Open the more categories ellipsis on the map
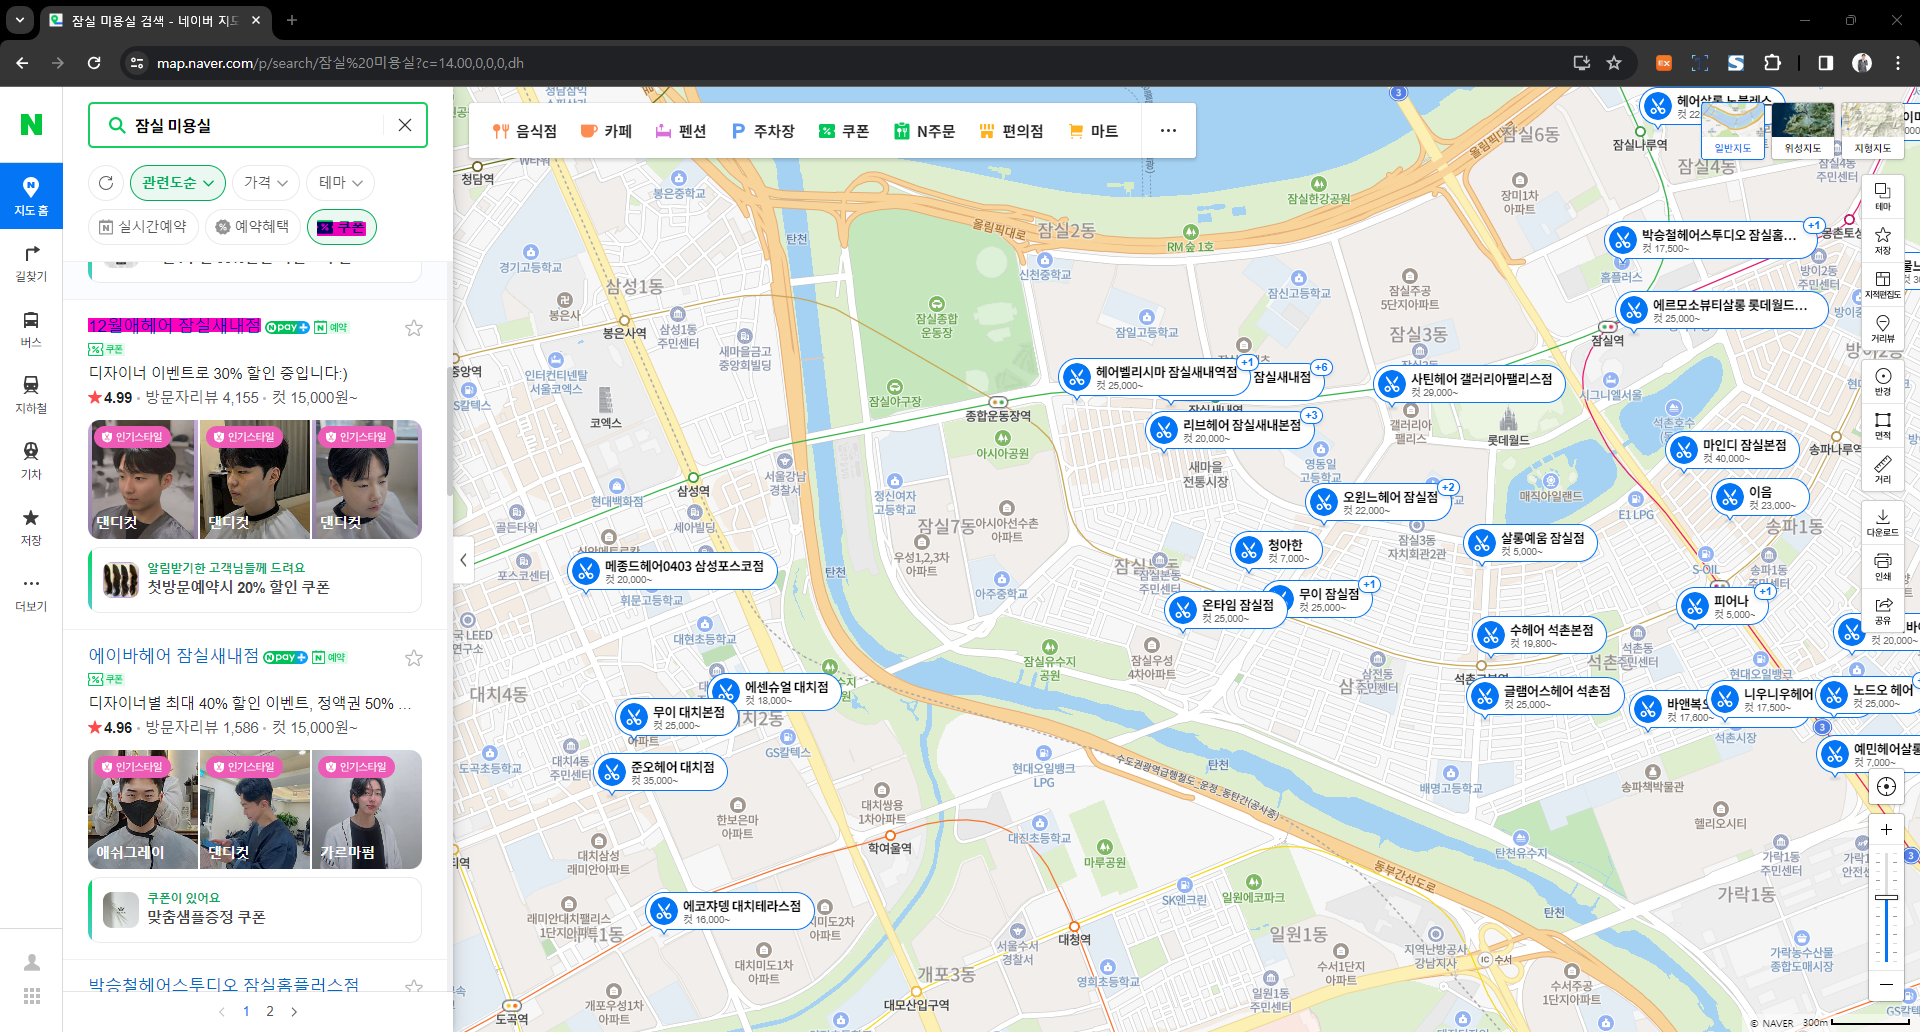This screenshot has width=1920, height=1032. [1168, 131]
